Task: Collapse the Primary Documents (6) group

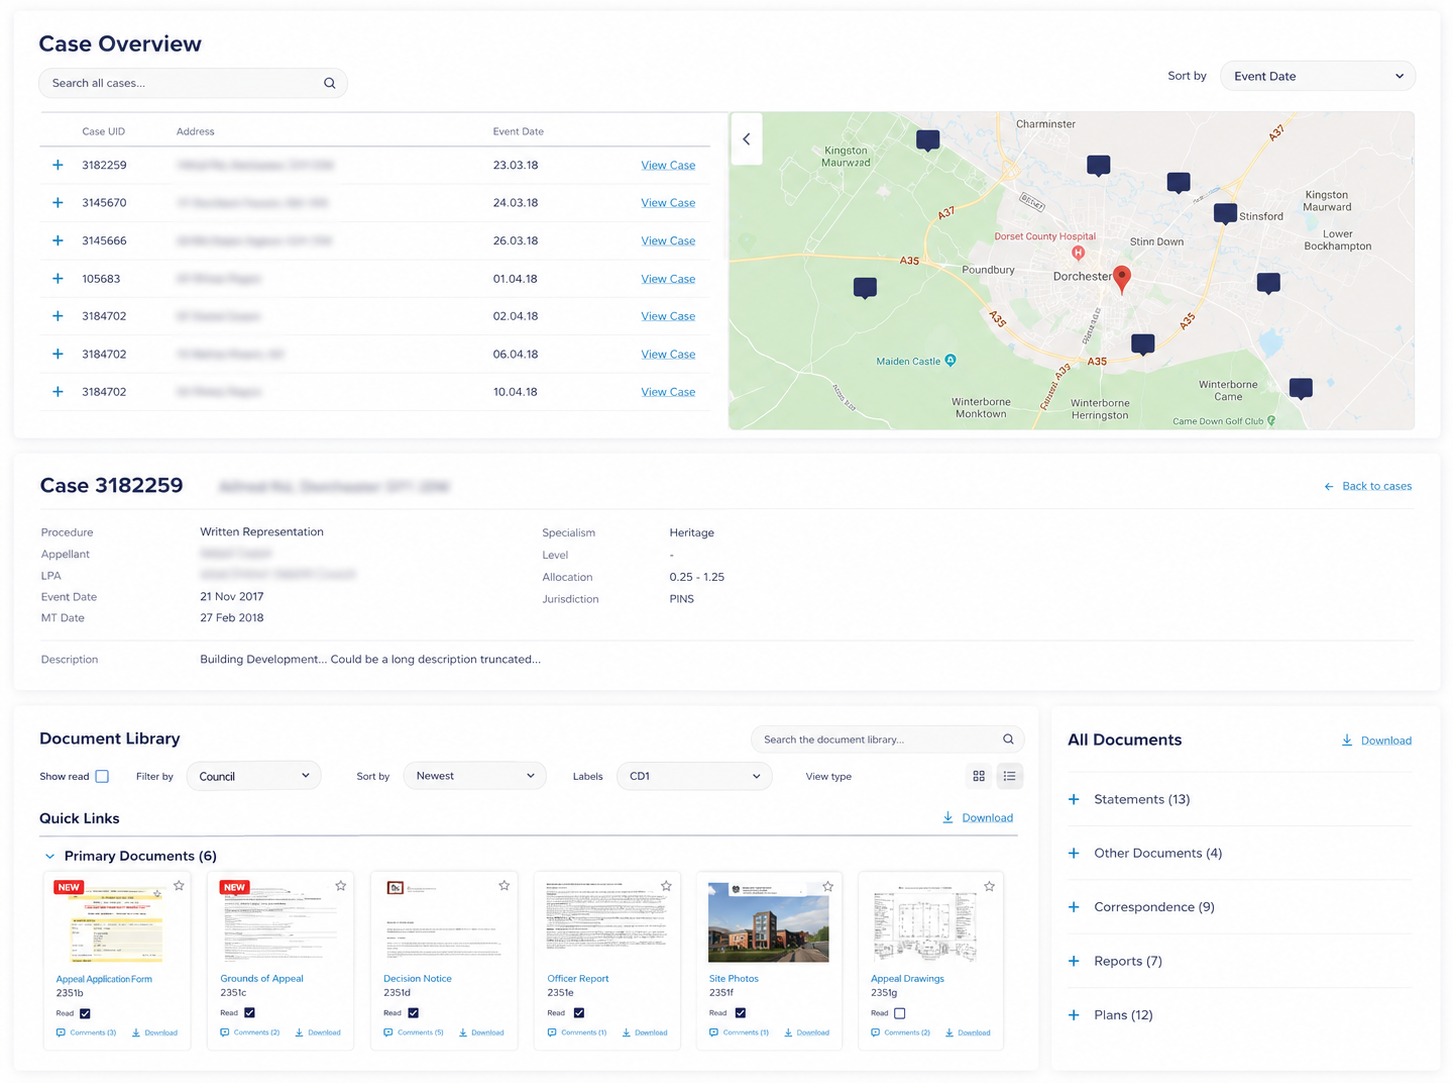Action: coord(50,856)
